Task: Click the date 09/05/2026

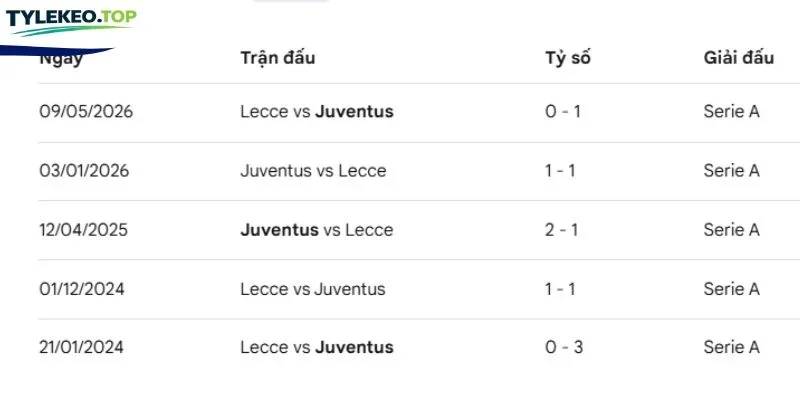Action: pyautogui.click(x=86, y=111)
